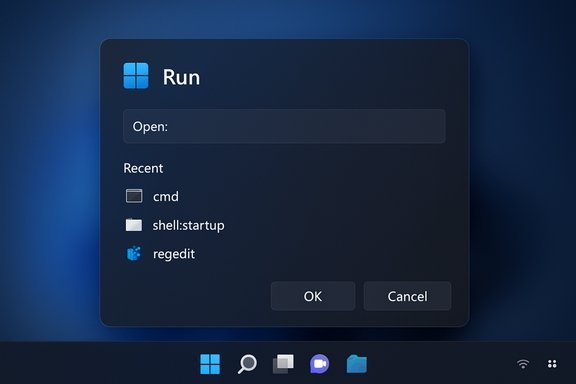
Task: Click the Open input field
Action: coord(284,126)
